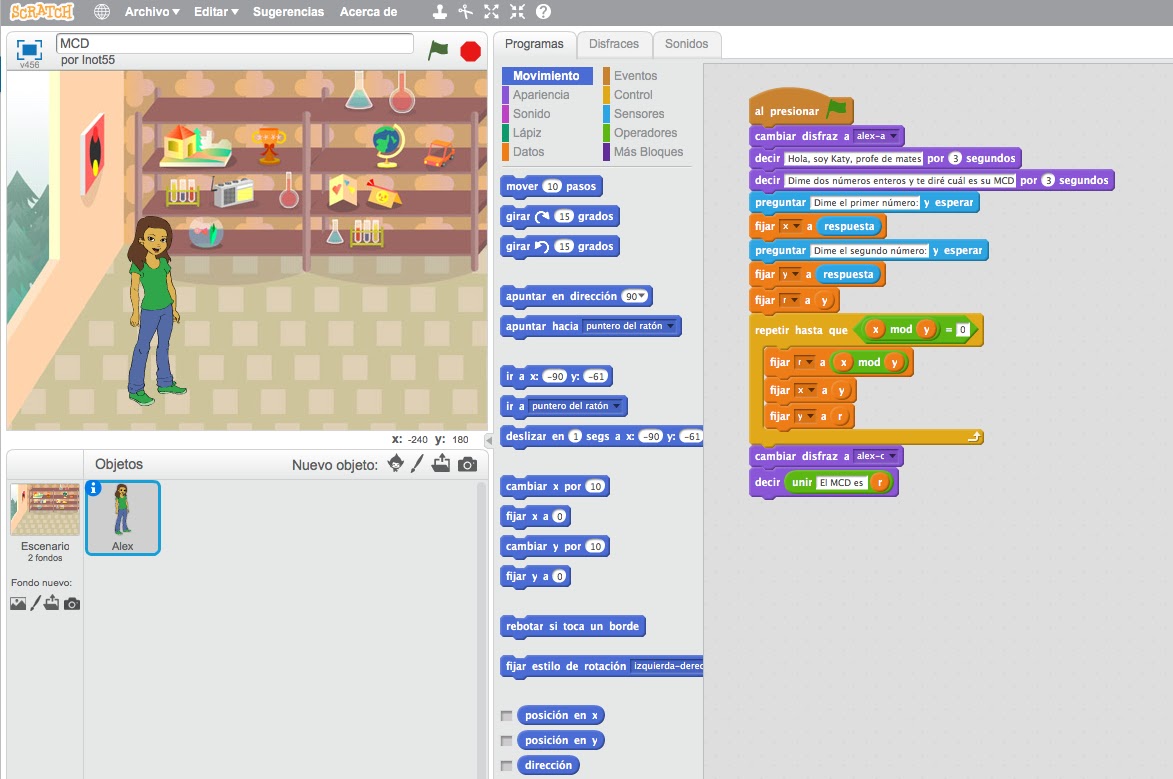Enable the posición en y stage monitor

coord(506,740)
